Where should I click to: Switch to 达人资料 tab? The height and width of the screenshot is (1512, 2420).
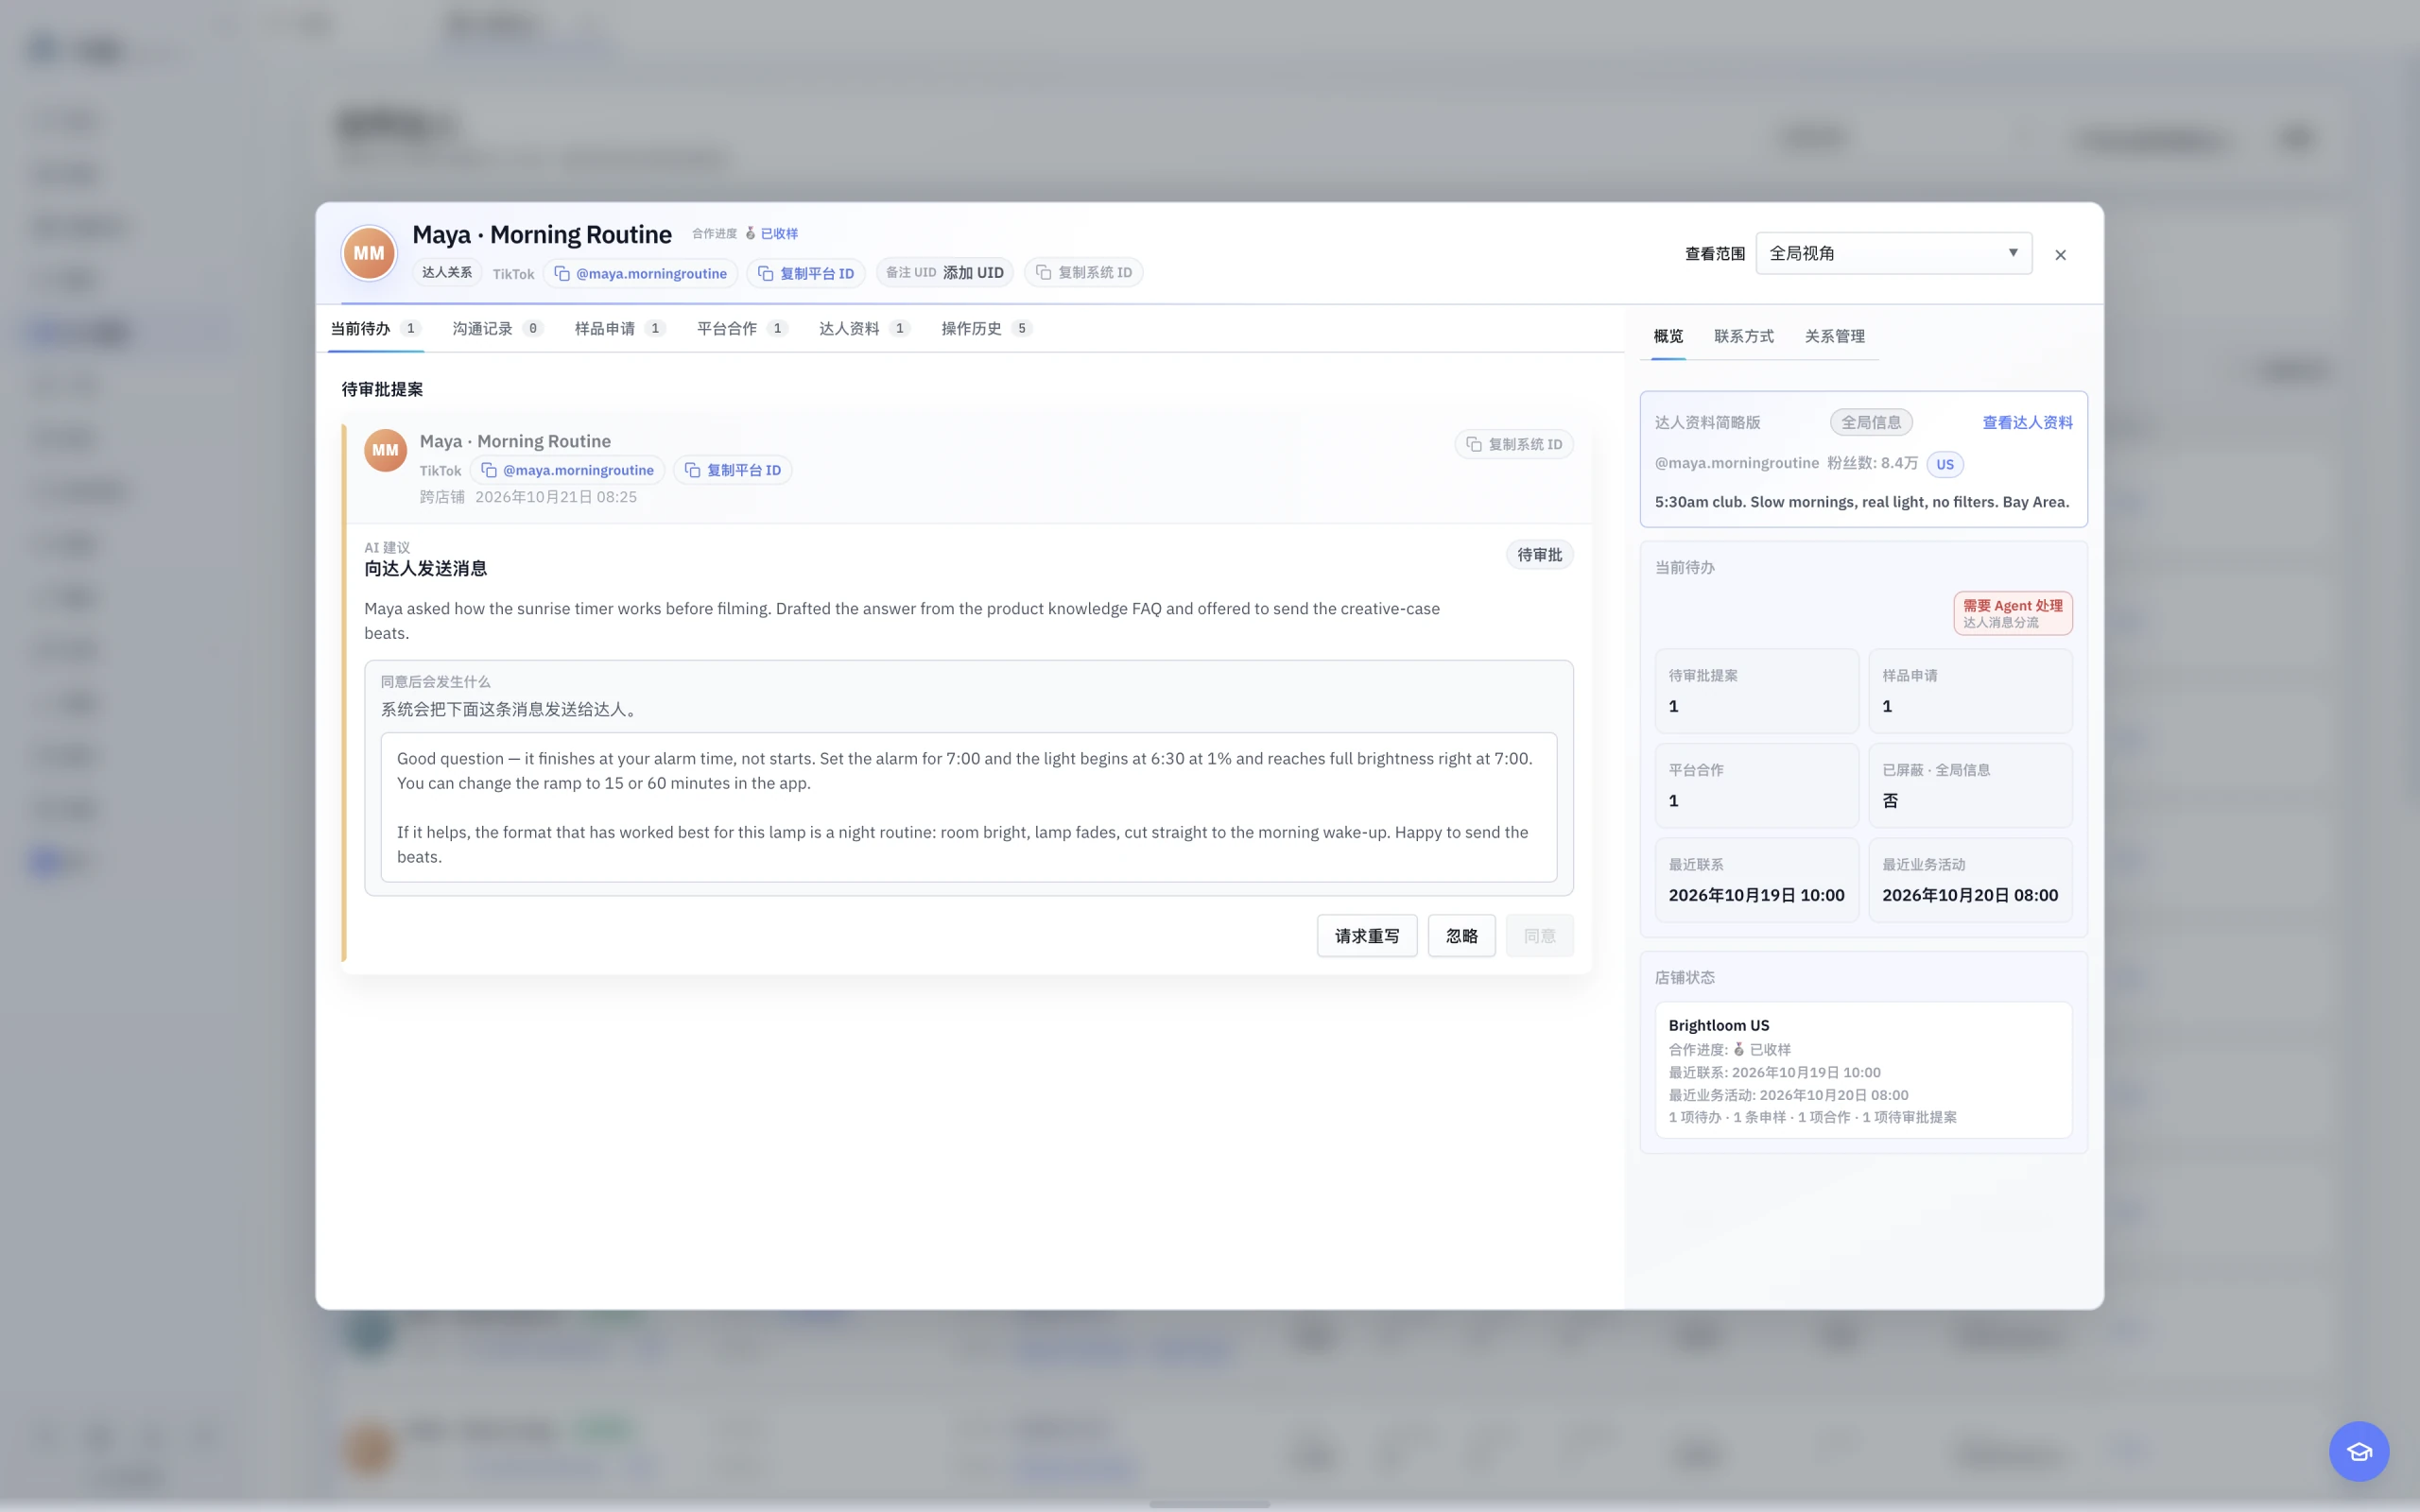tap(864, 329)
